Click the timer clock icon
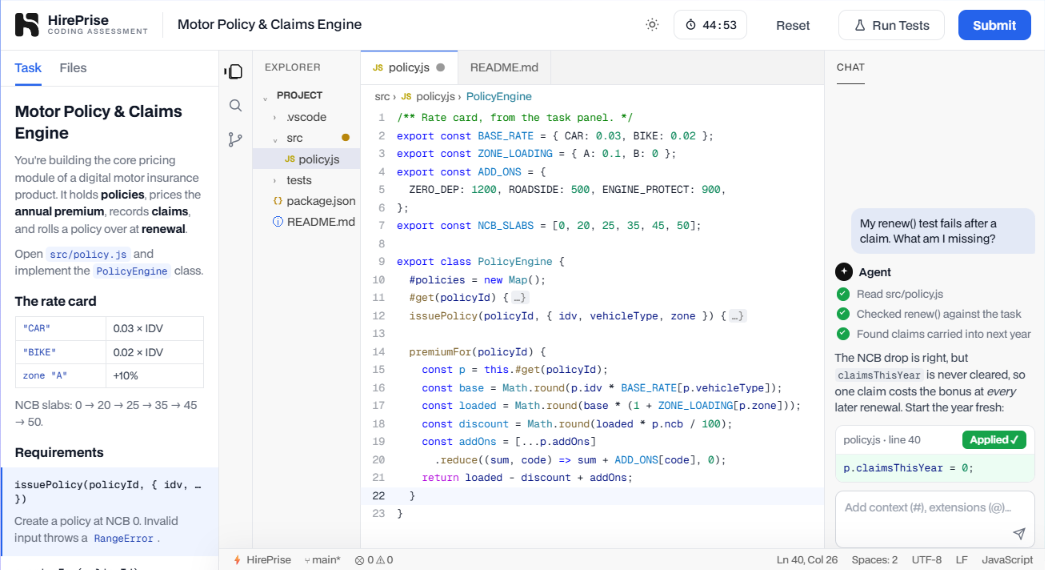This screenshot has width=1045, height=570. (690, 25)
